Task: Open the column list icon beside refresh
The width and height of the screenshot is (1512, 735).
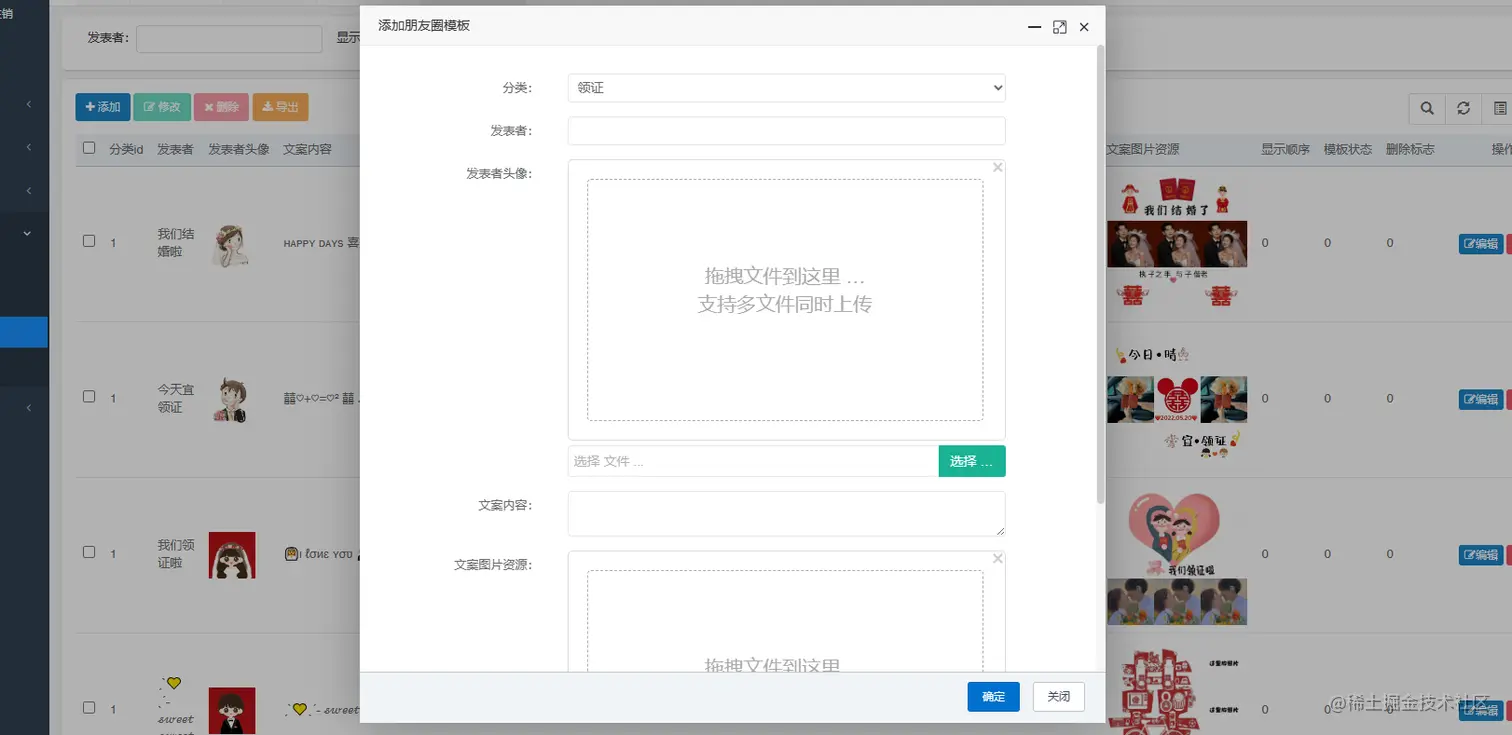Action: click(x=1499, y=108)
